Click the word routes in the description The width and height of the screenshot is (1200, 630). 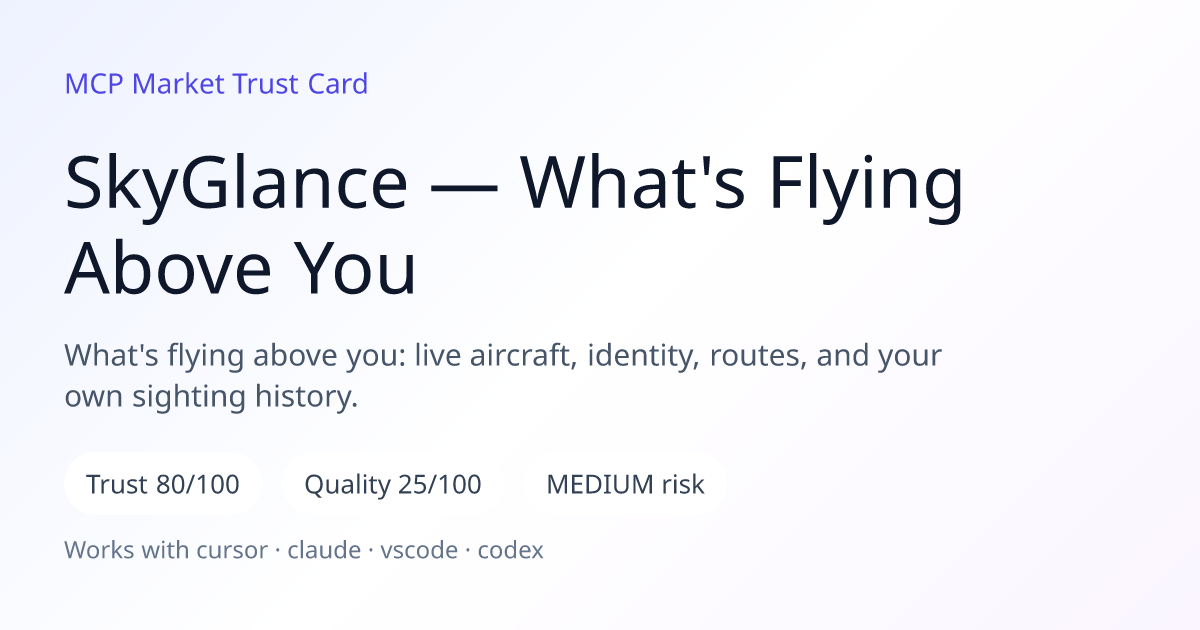tap(757, 356)
